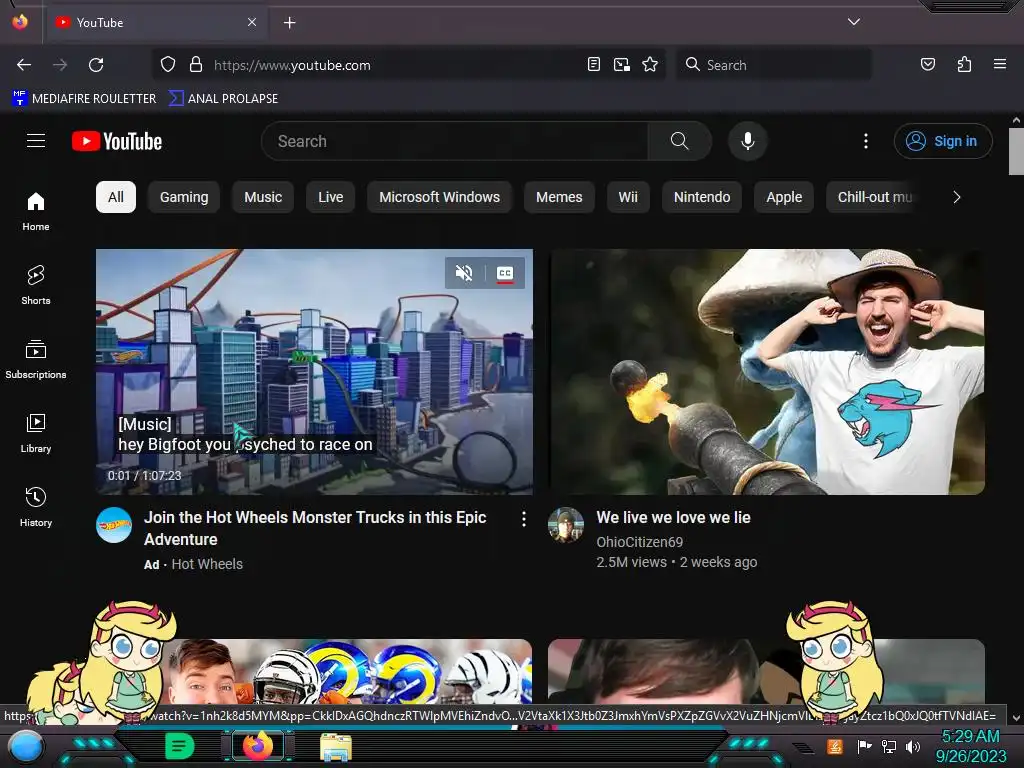The image size is (1024, 768).
Task: Open the OhioCitizen69 channel link
Action: point(639,542)
